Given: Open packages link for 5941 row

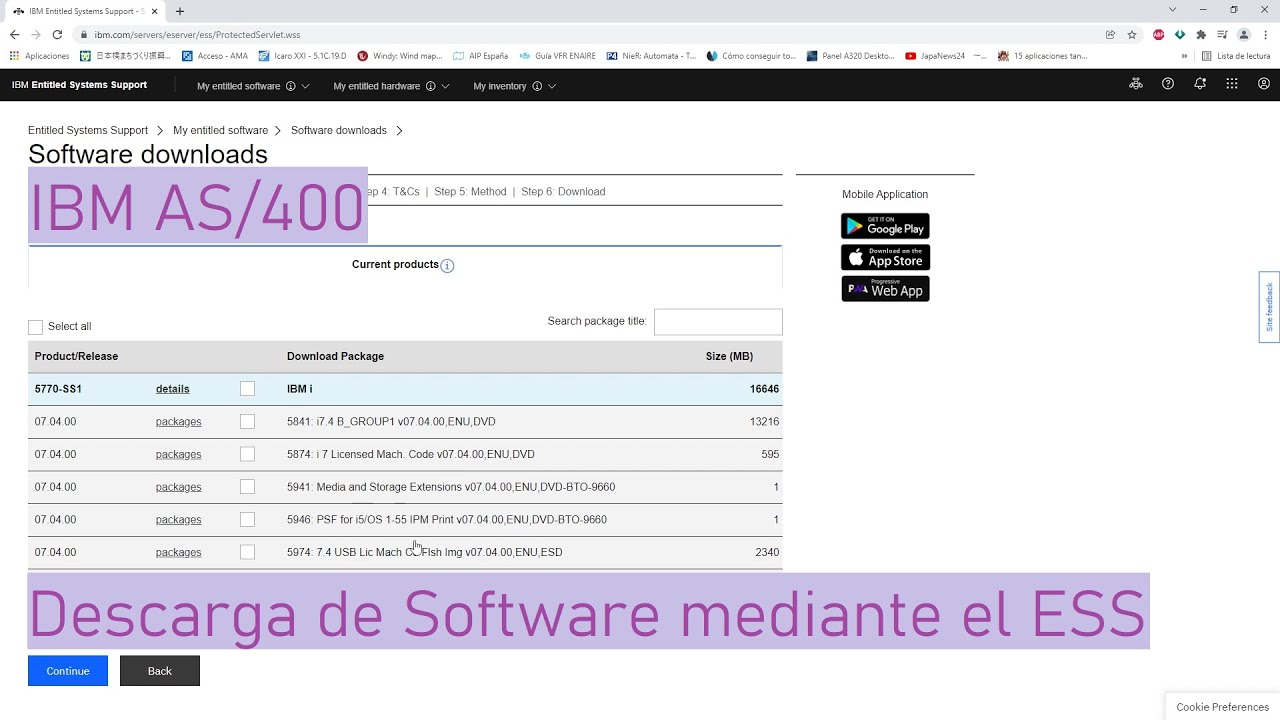Looking at the screenshot, I should click(179, 487).
